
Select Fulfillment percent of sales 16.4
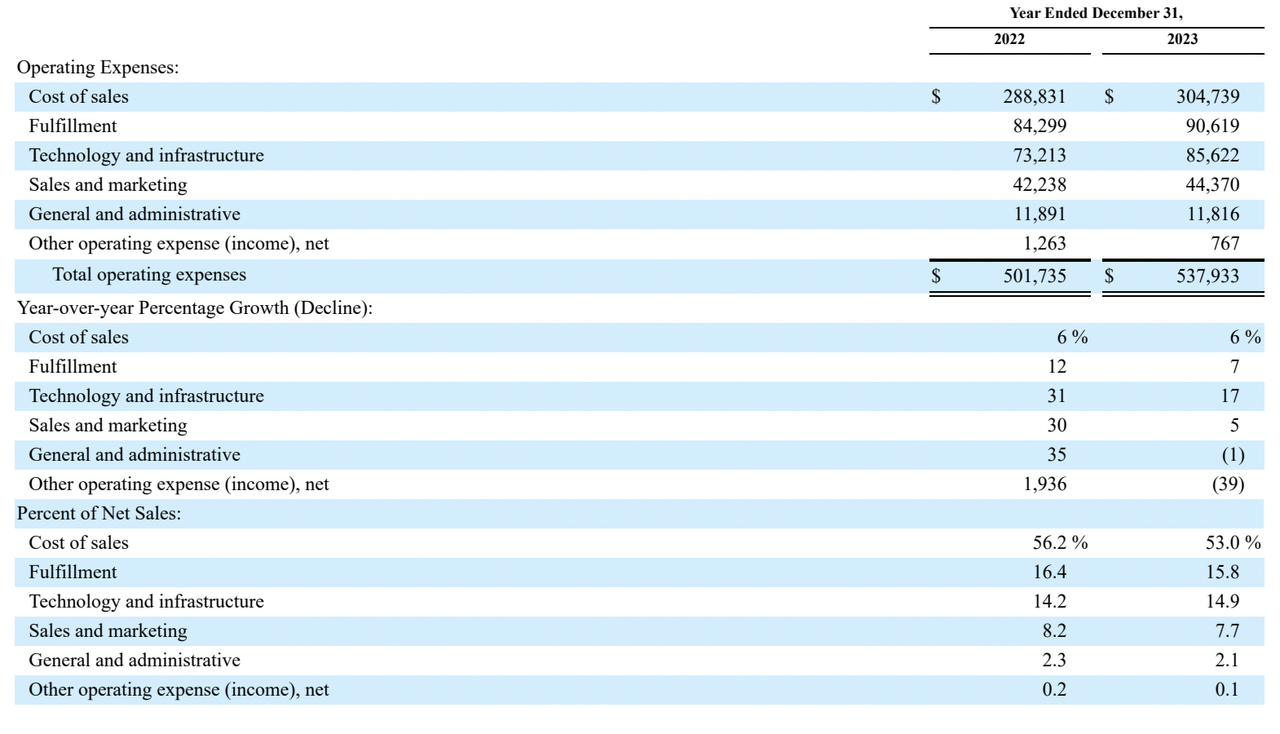[x=1050, y=572]
